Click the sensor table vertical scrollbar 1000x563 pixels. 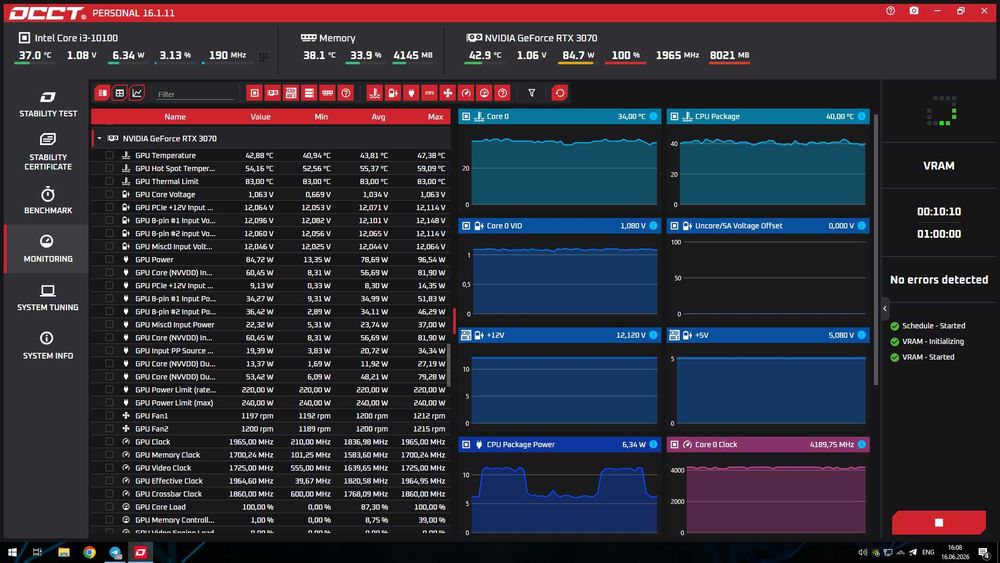(449, 365)
